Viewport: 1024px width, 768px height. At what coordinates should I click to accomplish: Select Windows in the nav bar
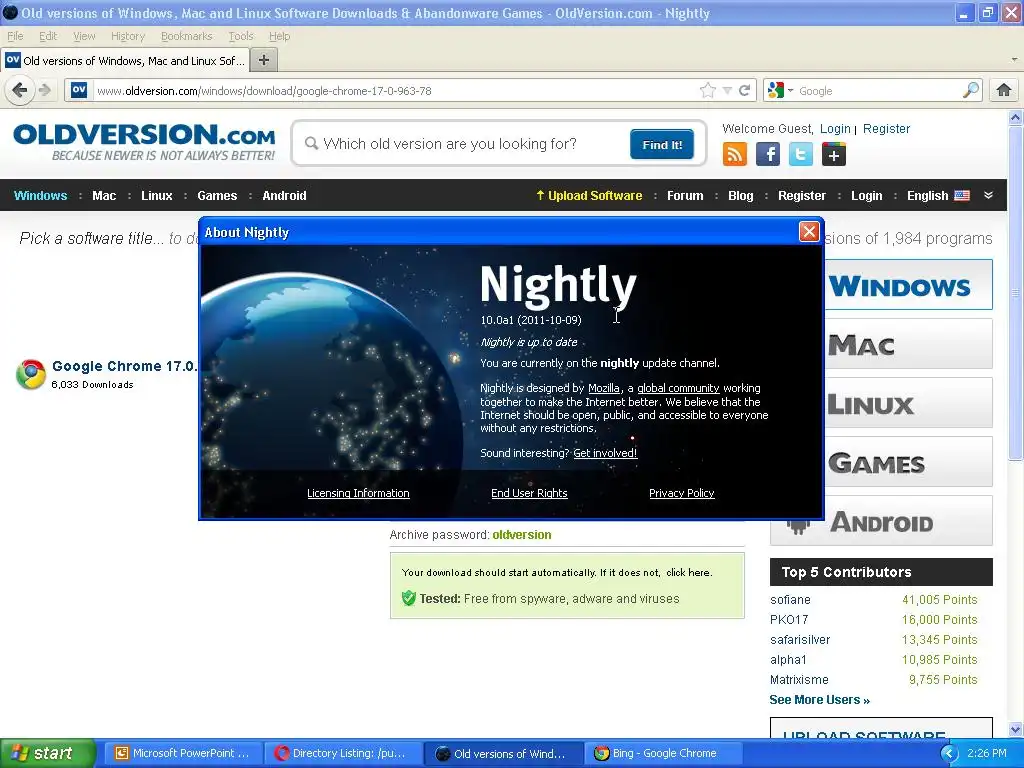tap(40, 195)
